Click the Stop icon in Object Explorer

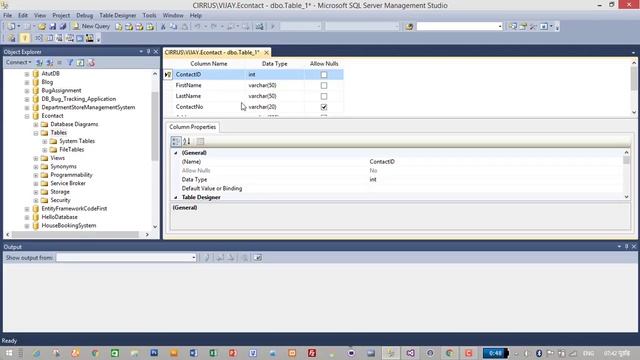tap(60, 62)
